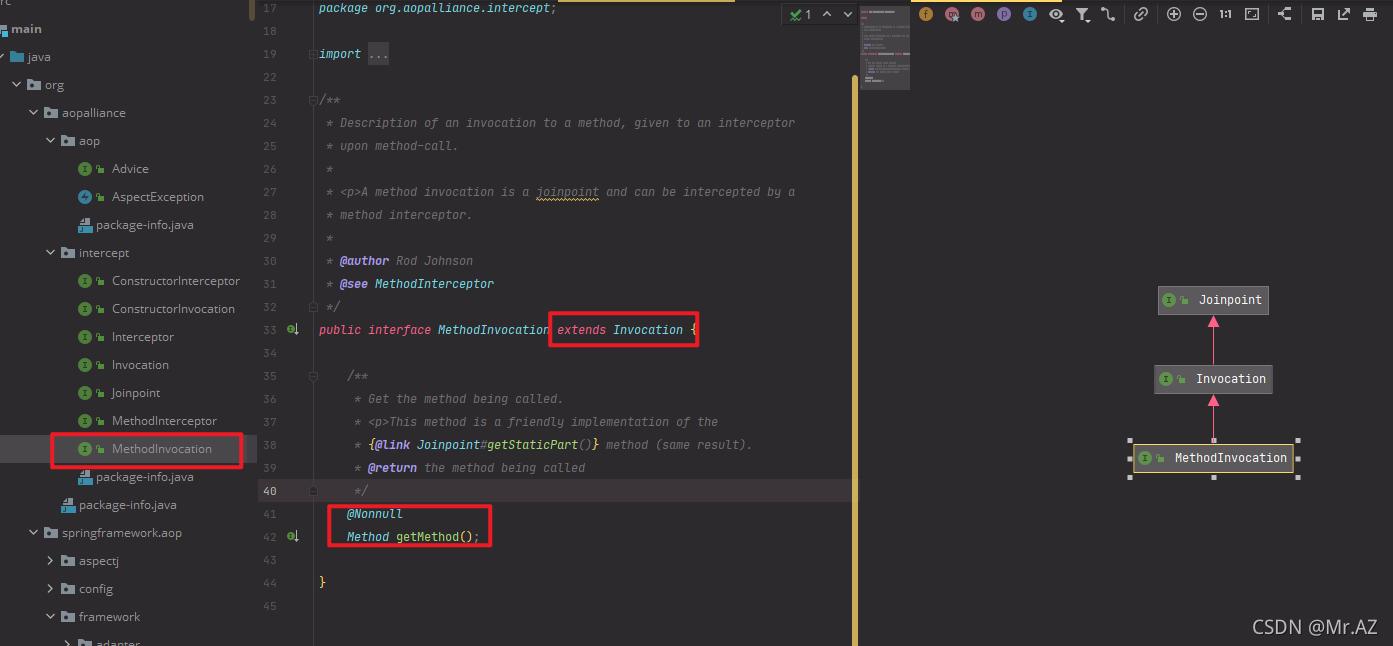Viewport: 1393px width, 646px height.
Task: Open package-info.java under aop package
Action: (x=145, y=225)
